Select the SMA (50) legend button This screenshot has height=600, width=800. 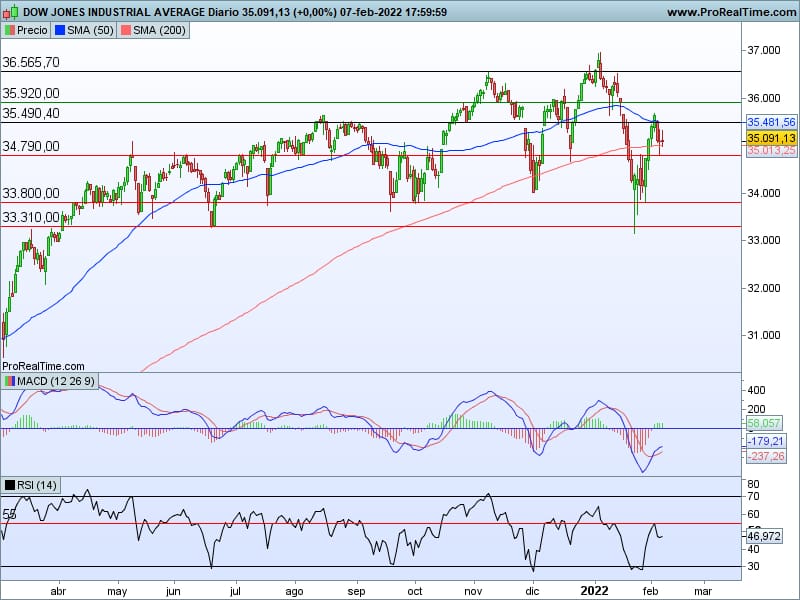tap(84, 30)
